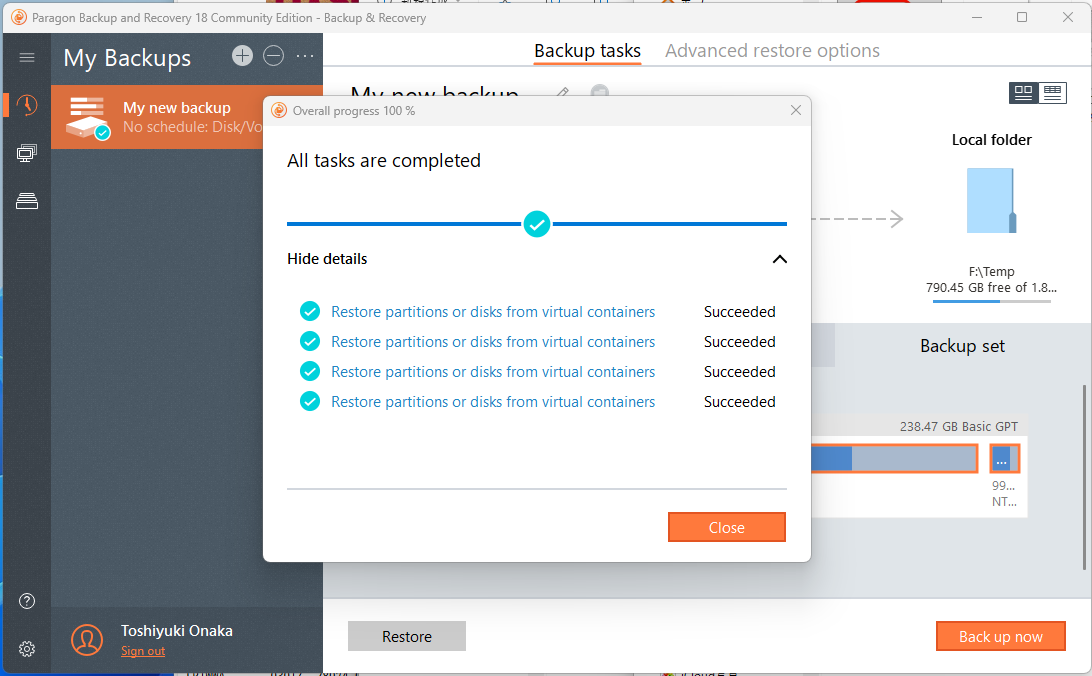
Task: Switch to list view layout icon
Action: point(1052,93)
